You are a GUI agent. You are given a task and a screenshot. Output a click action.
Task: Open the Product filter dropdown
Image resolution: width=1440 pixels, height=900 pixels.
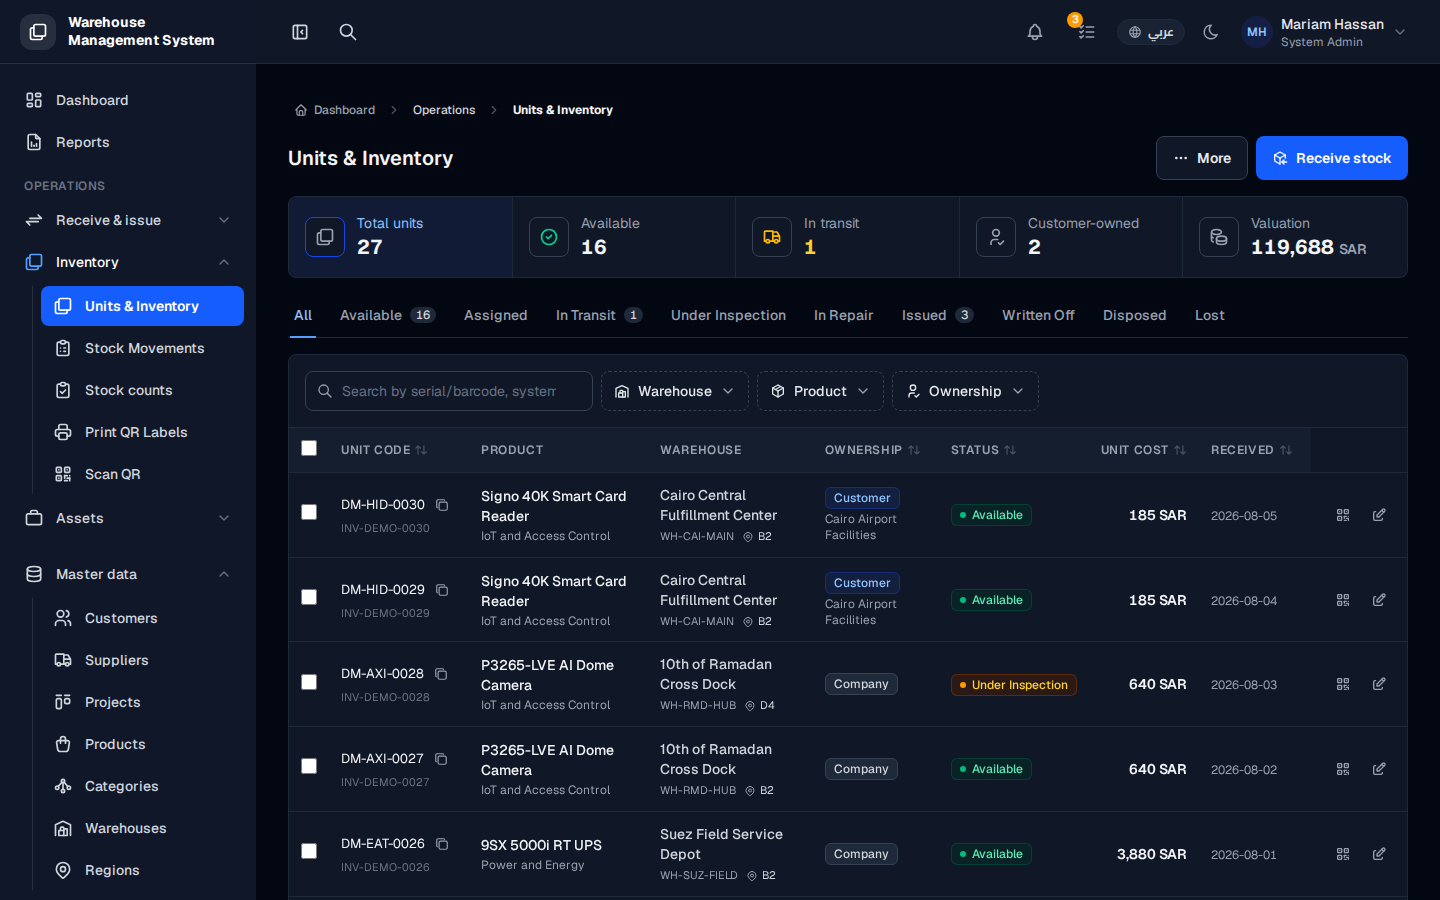820,391
